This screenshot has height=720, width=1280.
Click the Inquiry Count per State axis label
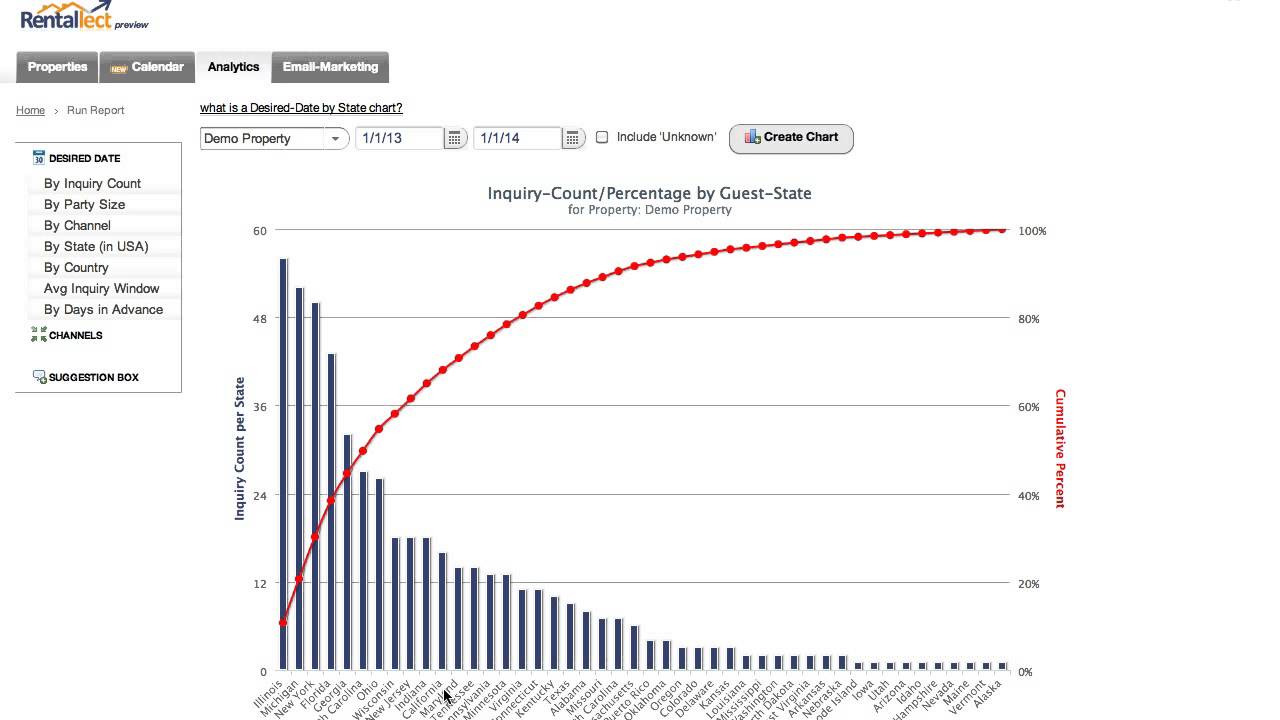click(240, 448)
